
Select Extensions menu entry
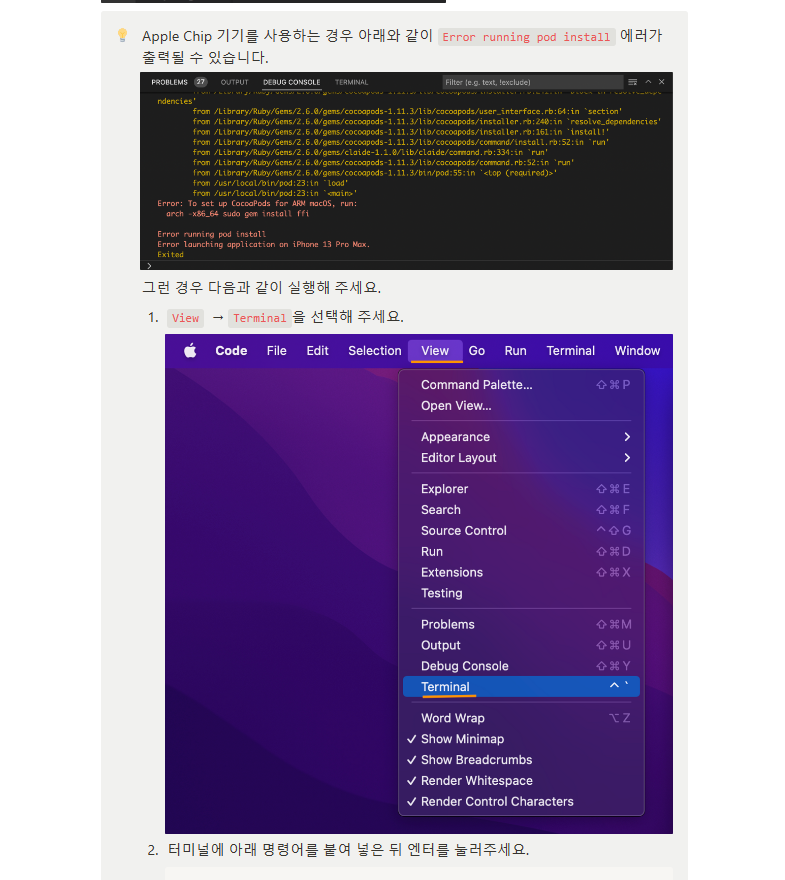(521, 572)
